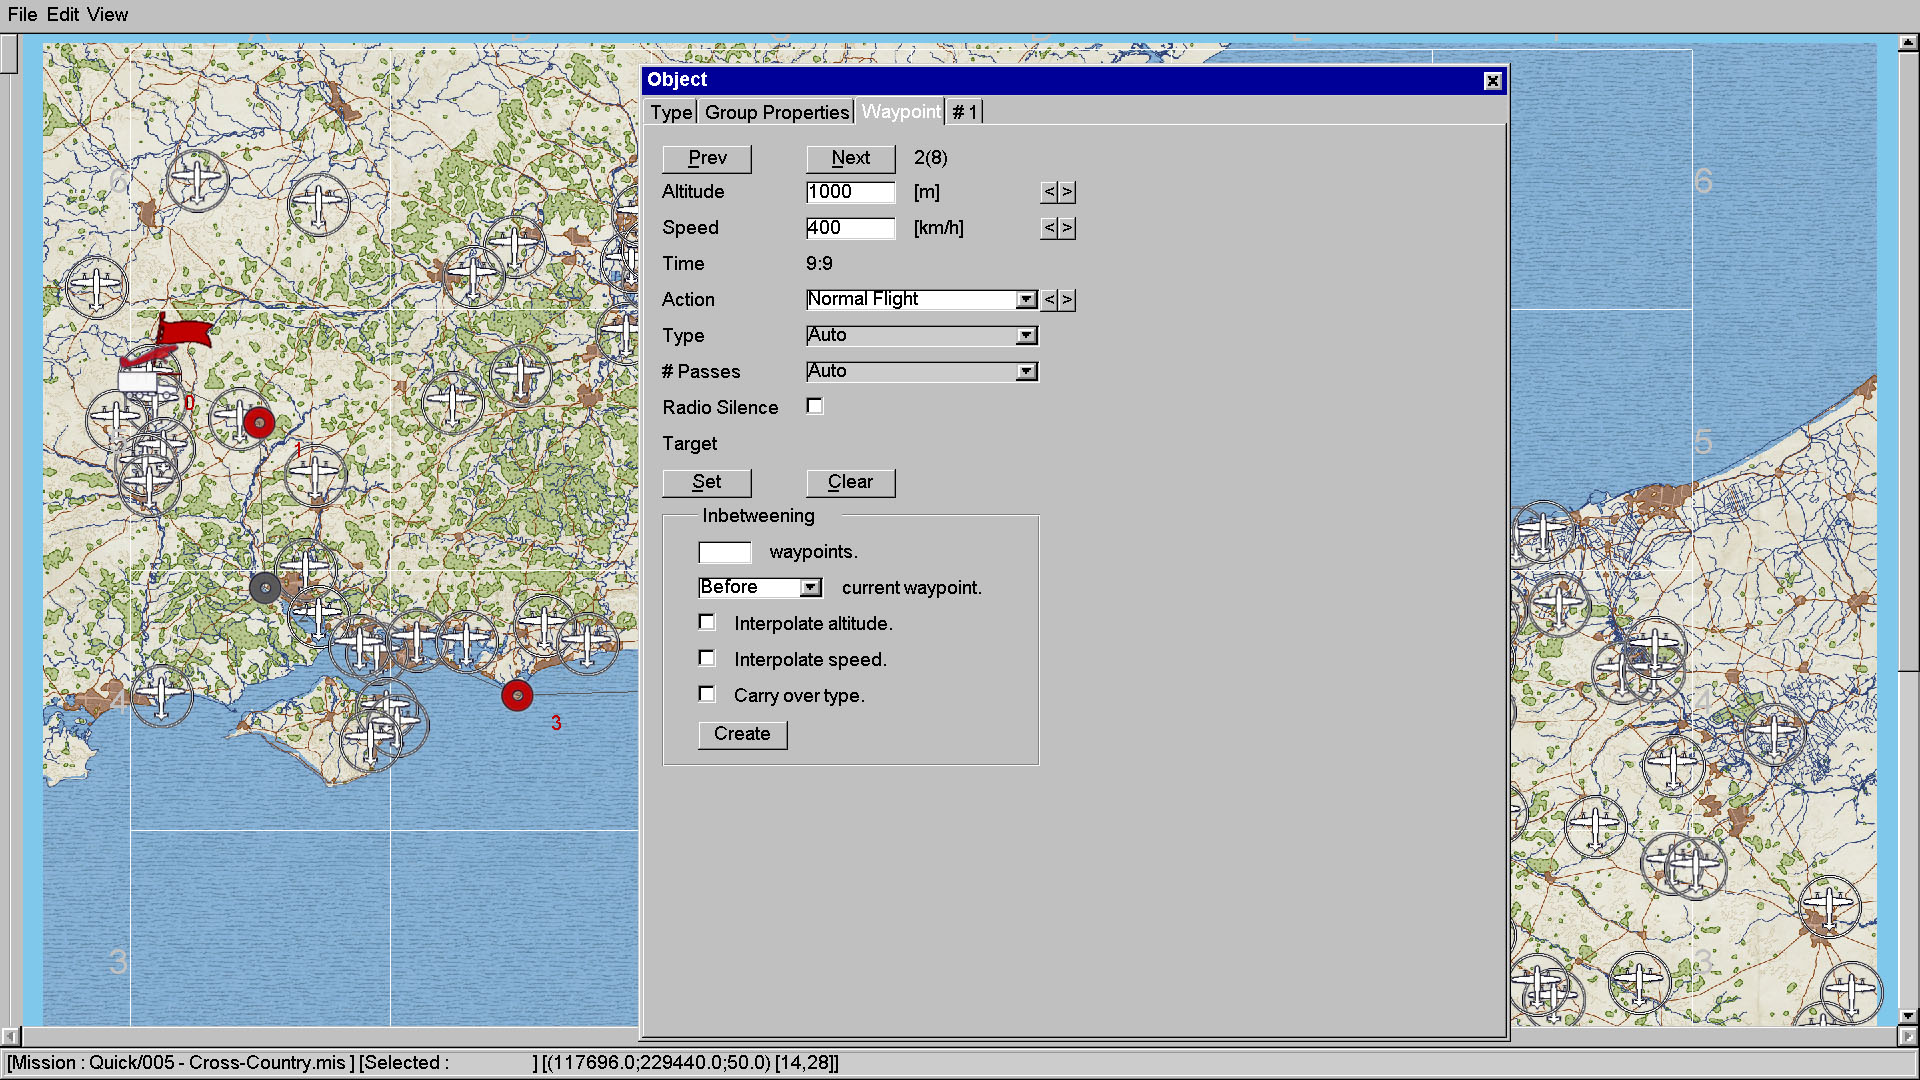
Task: Open the Edit menu
Action: click(62, 14)
